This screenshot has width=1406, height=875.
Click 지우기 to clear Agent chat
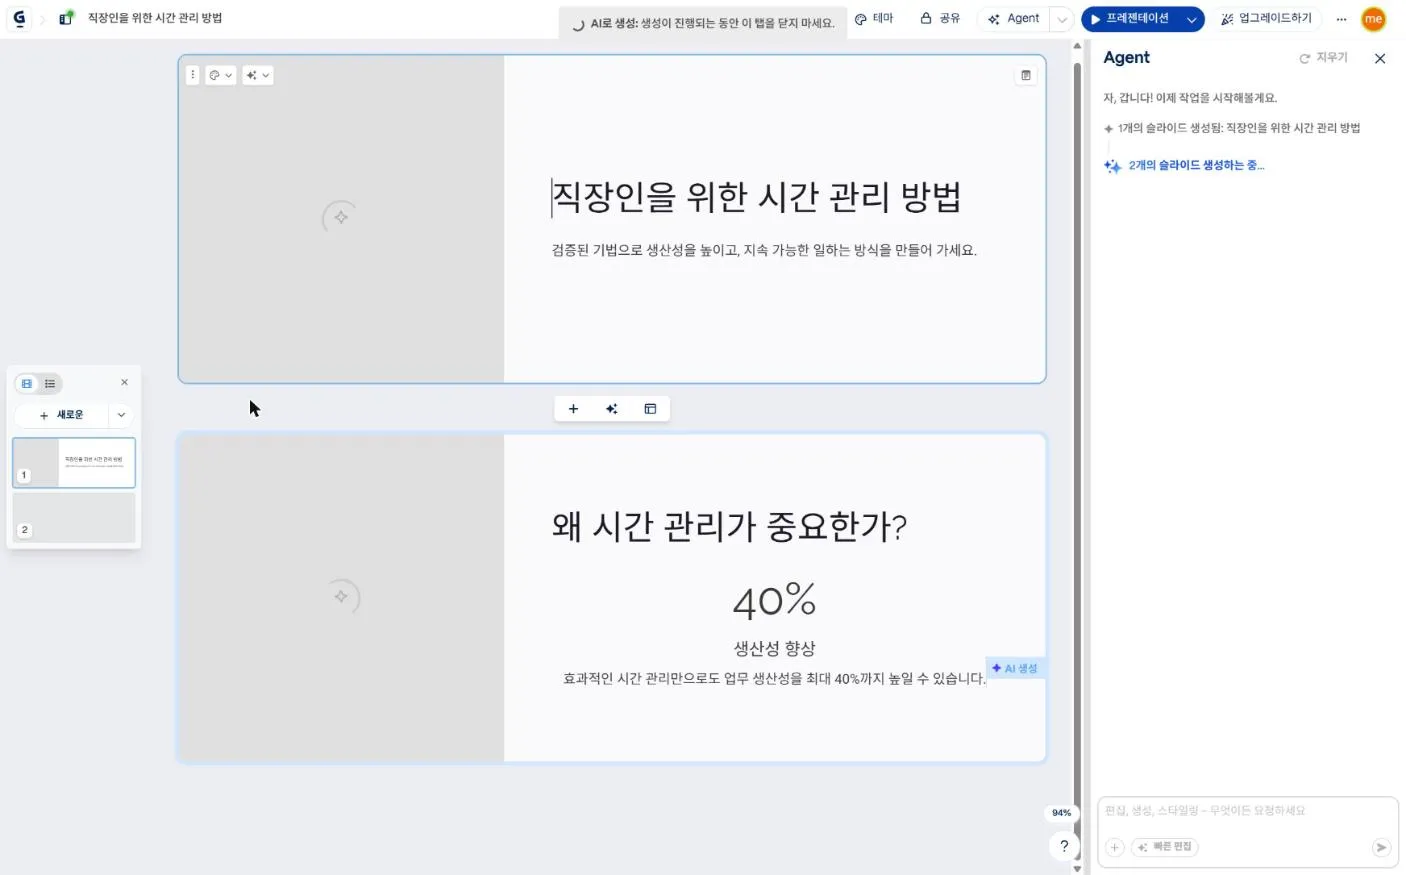(1323, 58)
